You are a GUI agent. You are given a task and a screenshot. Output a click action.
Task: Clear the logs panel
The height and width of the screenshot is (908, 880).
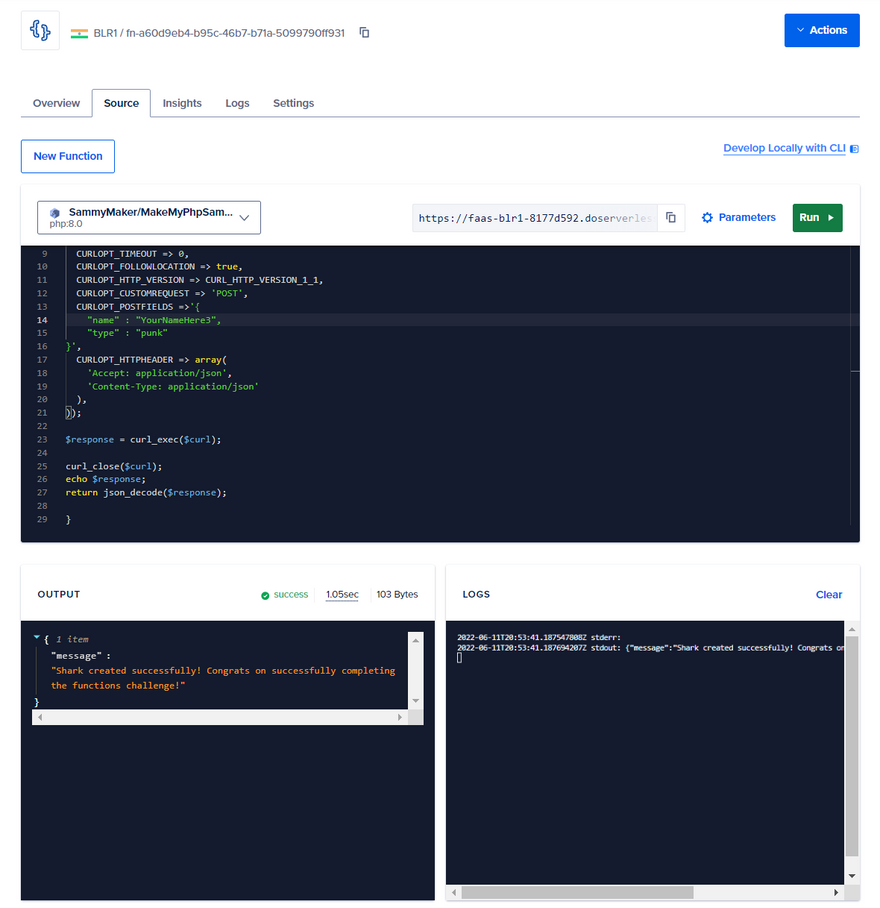(x=828, y=594)
